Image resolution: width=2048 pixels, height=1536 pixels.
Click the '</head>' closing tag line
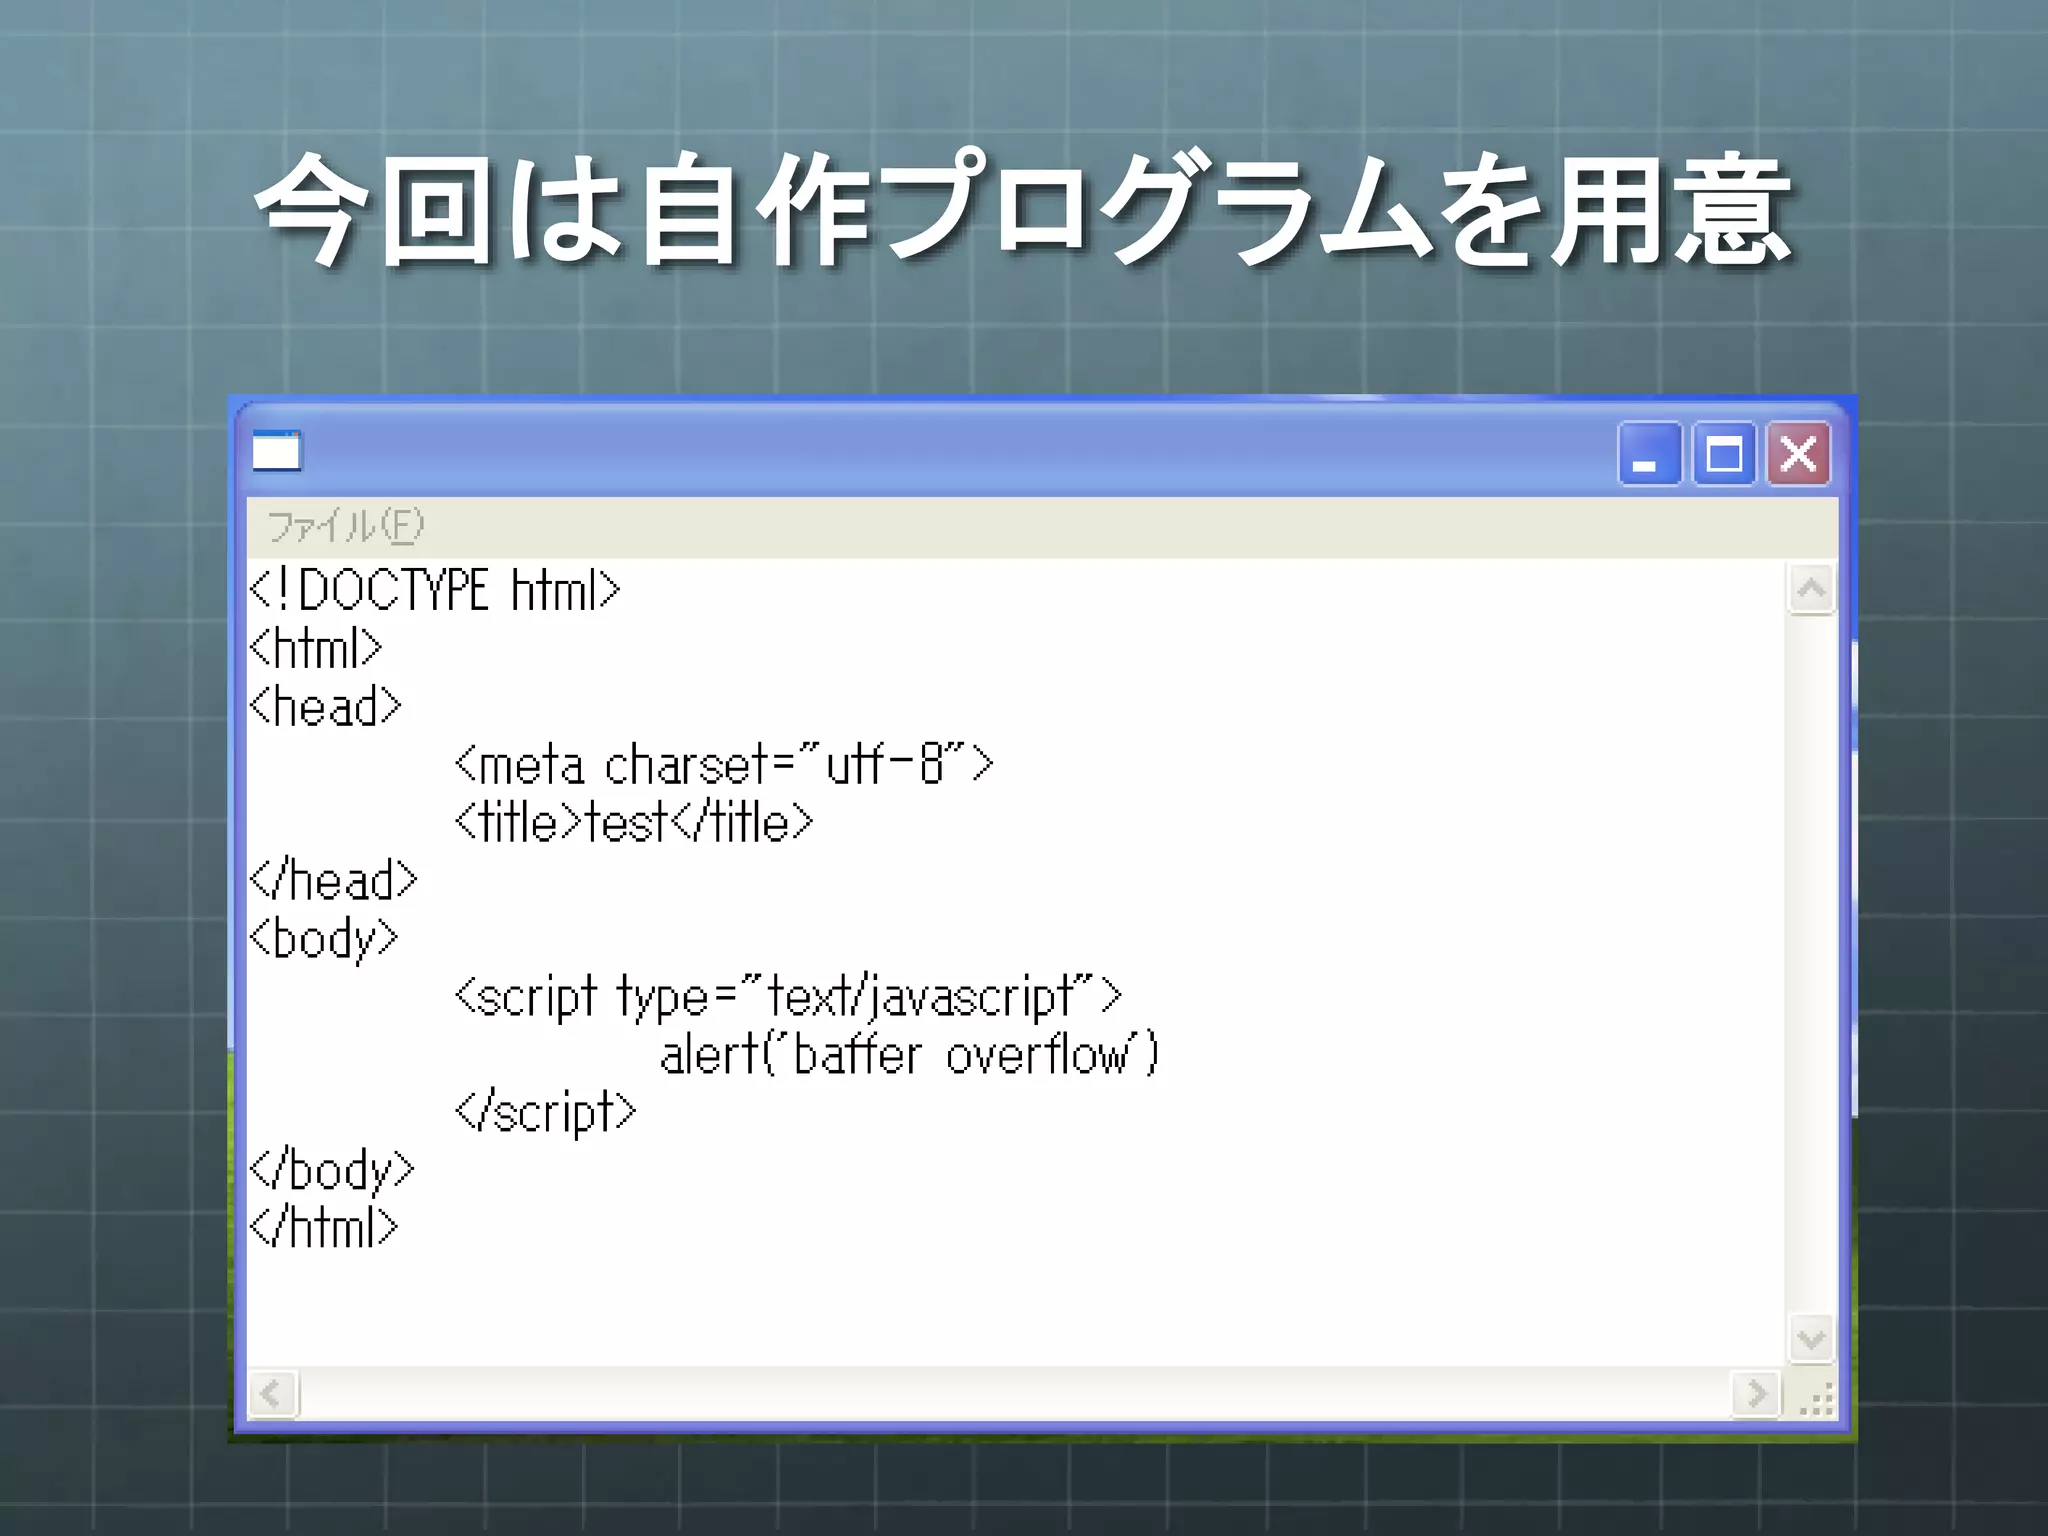pyautogui.click(x=333, y=880)
